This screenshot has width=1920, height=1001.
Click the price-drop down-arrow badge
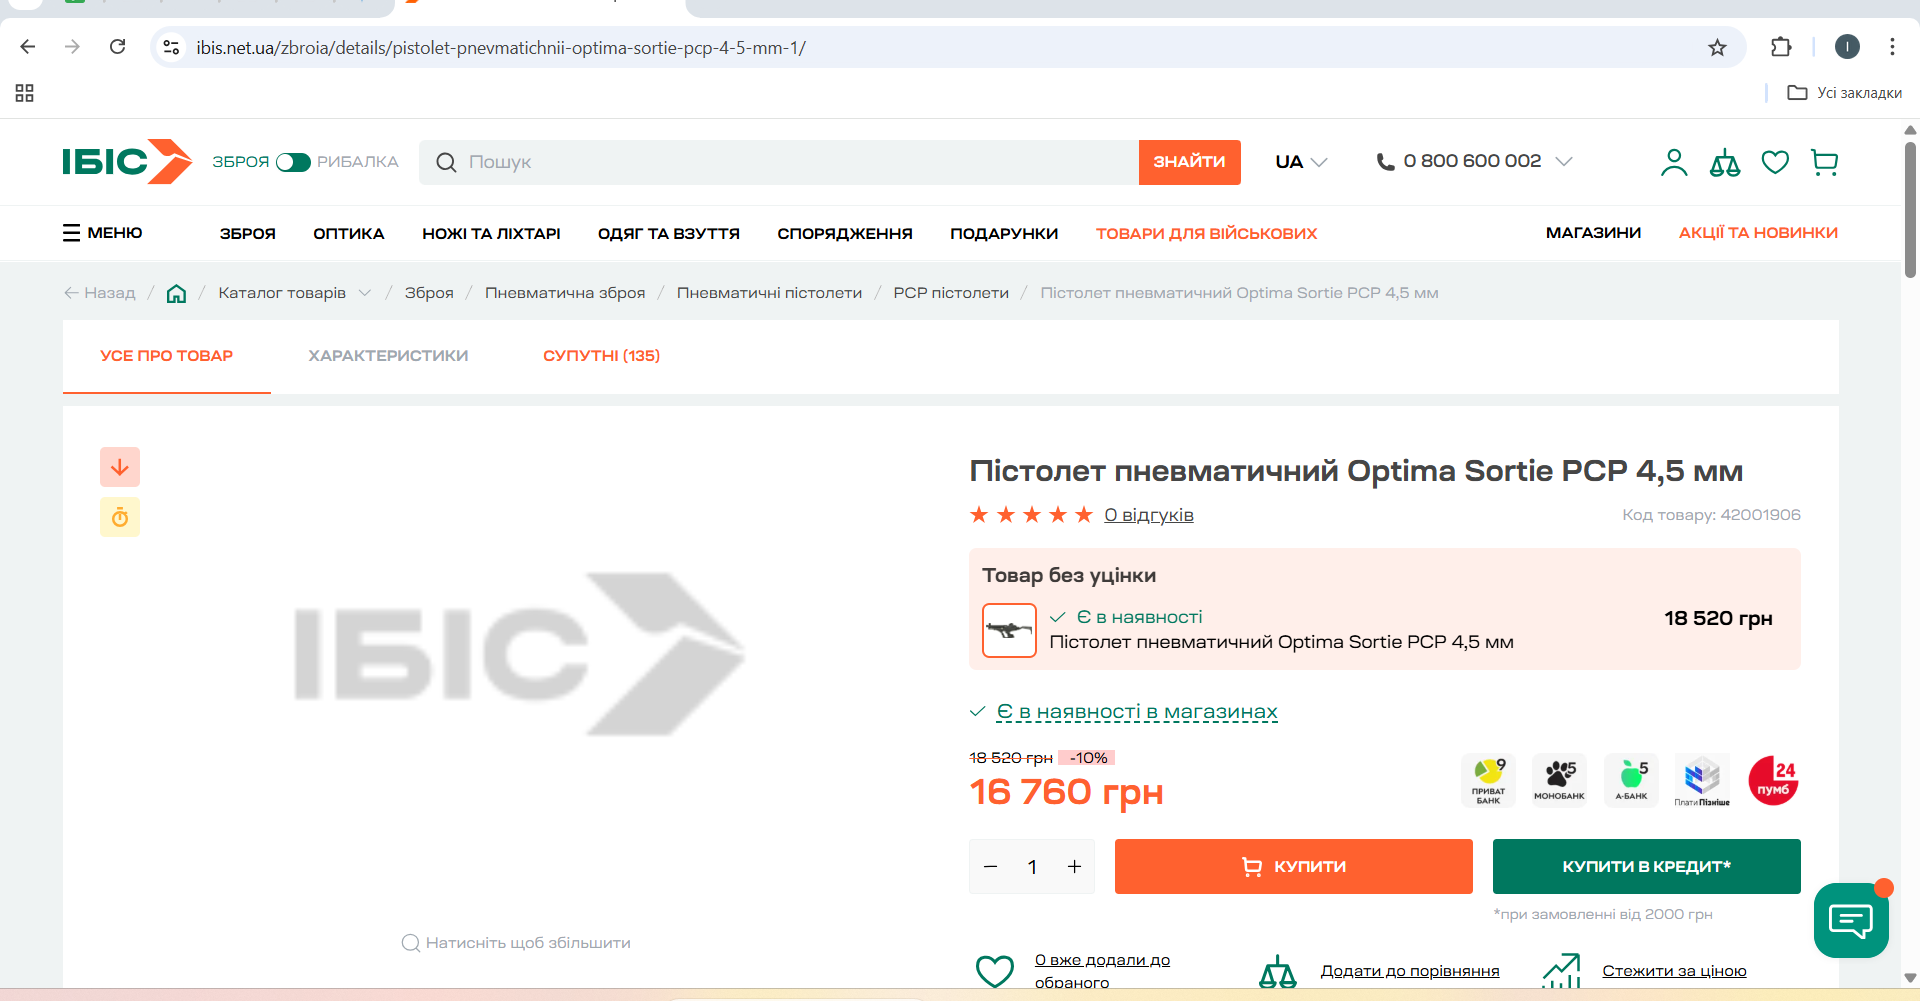coord(120,467)
